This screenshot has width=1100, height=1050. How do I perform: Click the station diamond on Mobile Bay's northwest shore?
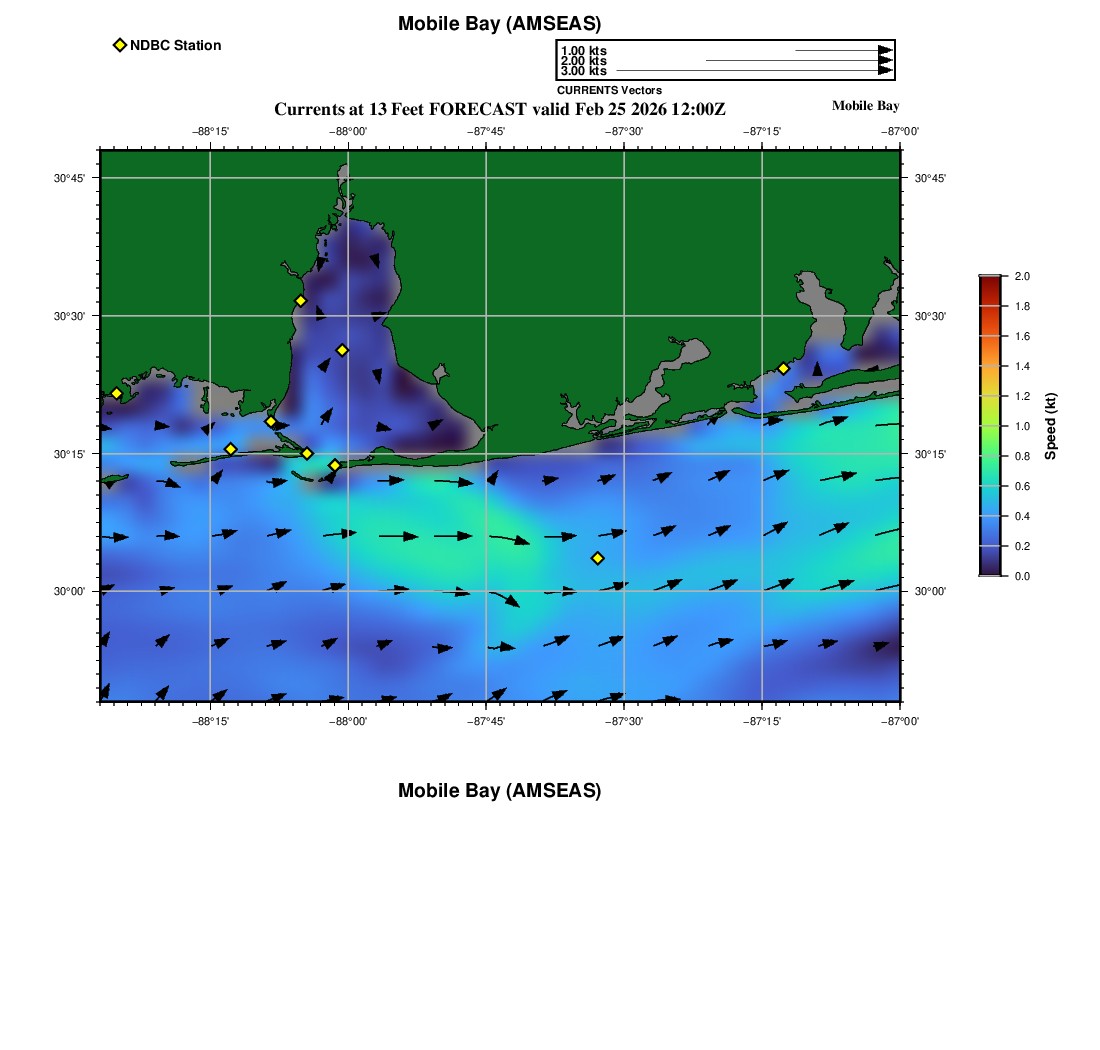(300, 301)
